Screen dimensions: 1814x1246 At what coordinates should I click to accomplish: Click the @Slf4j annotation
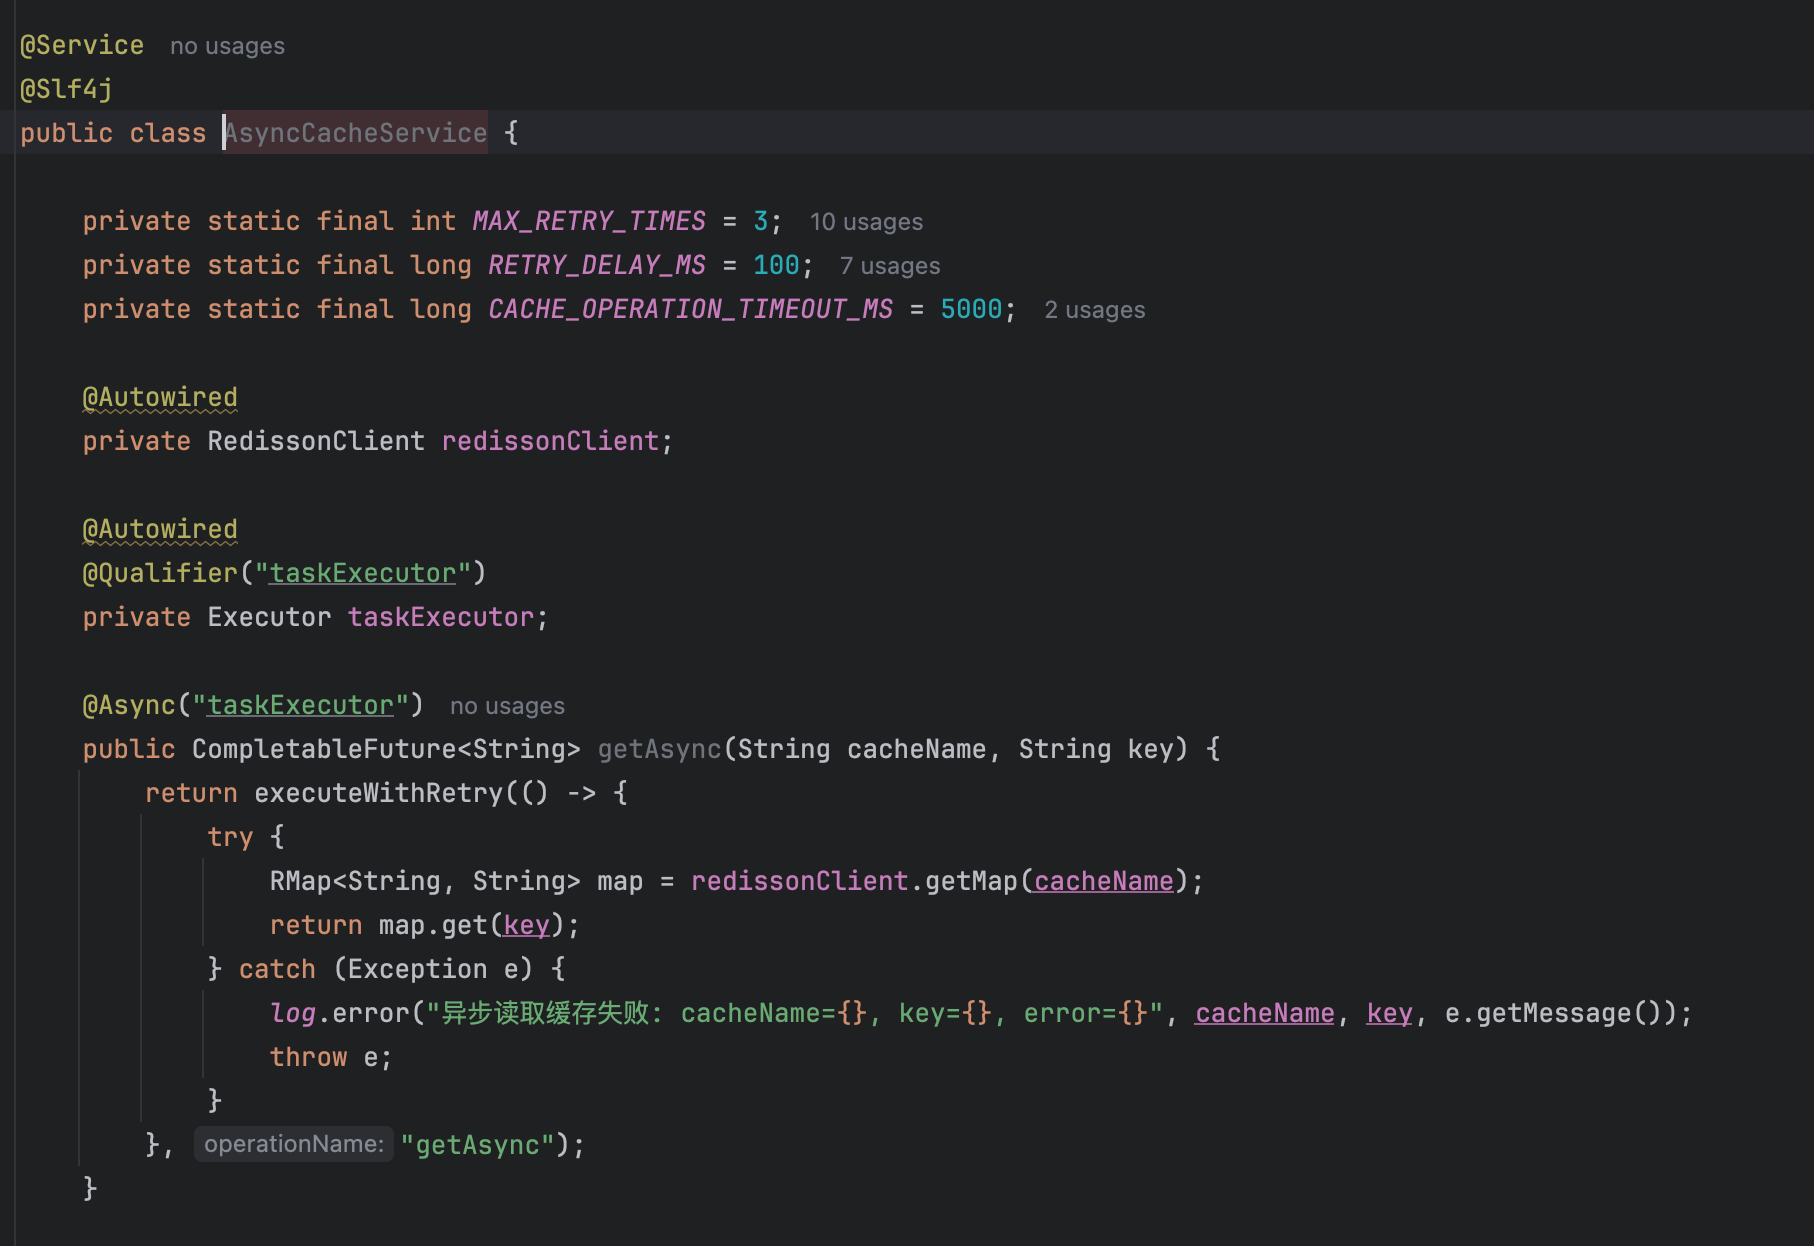coord(66,89)
